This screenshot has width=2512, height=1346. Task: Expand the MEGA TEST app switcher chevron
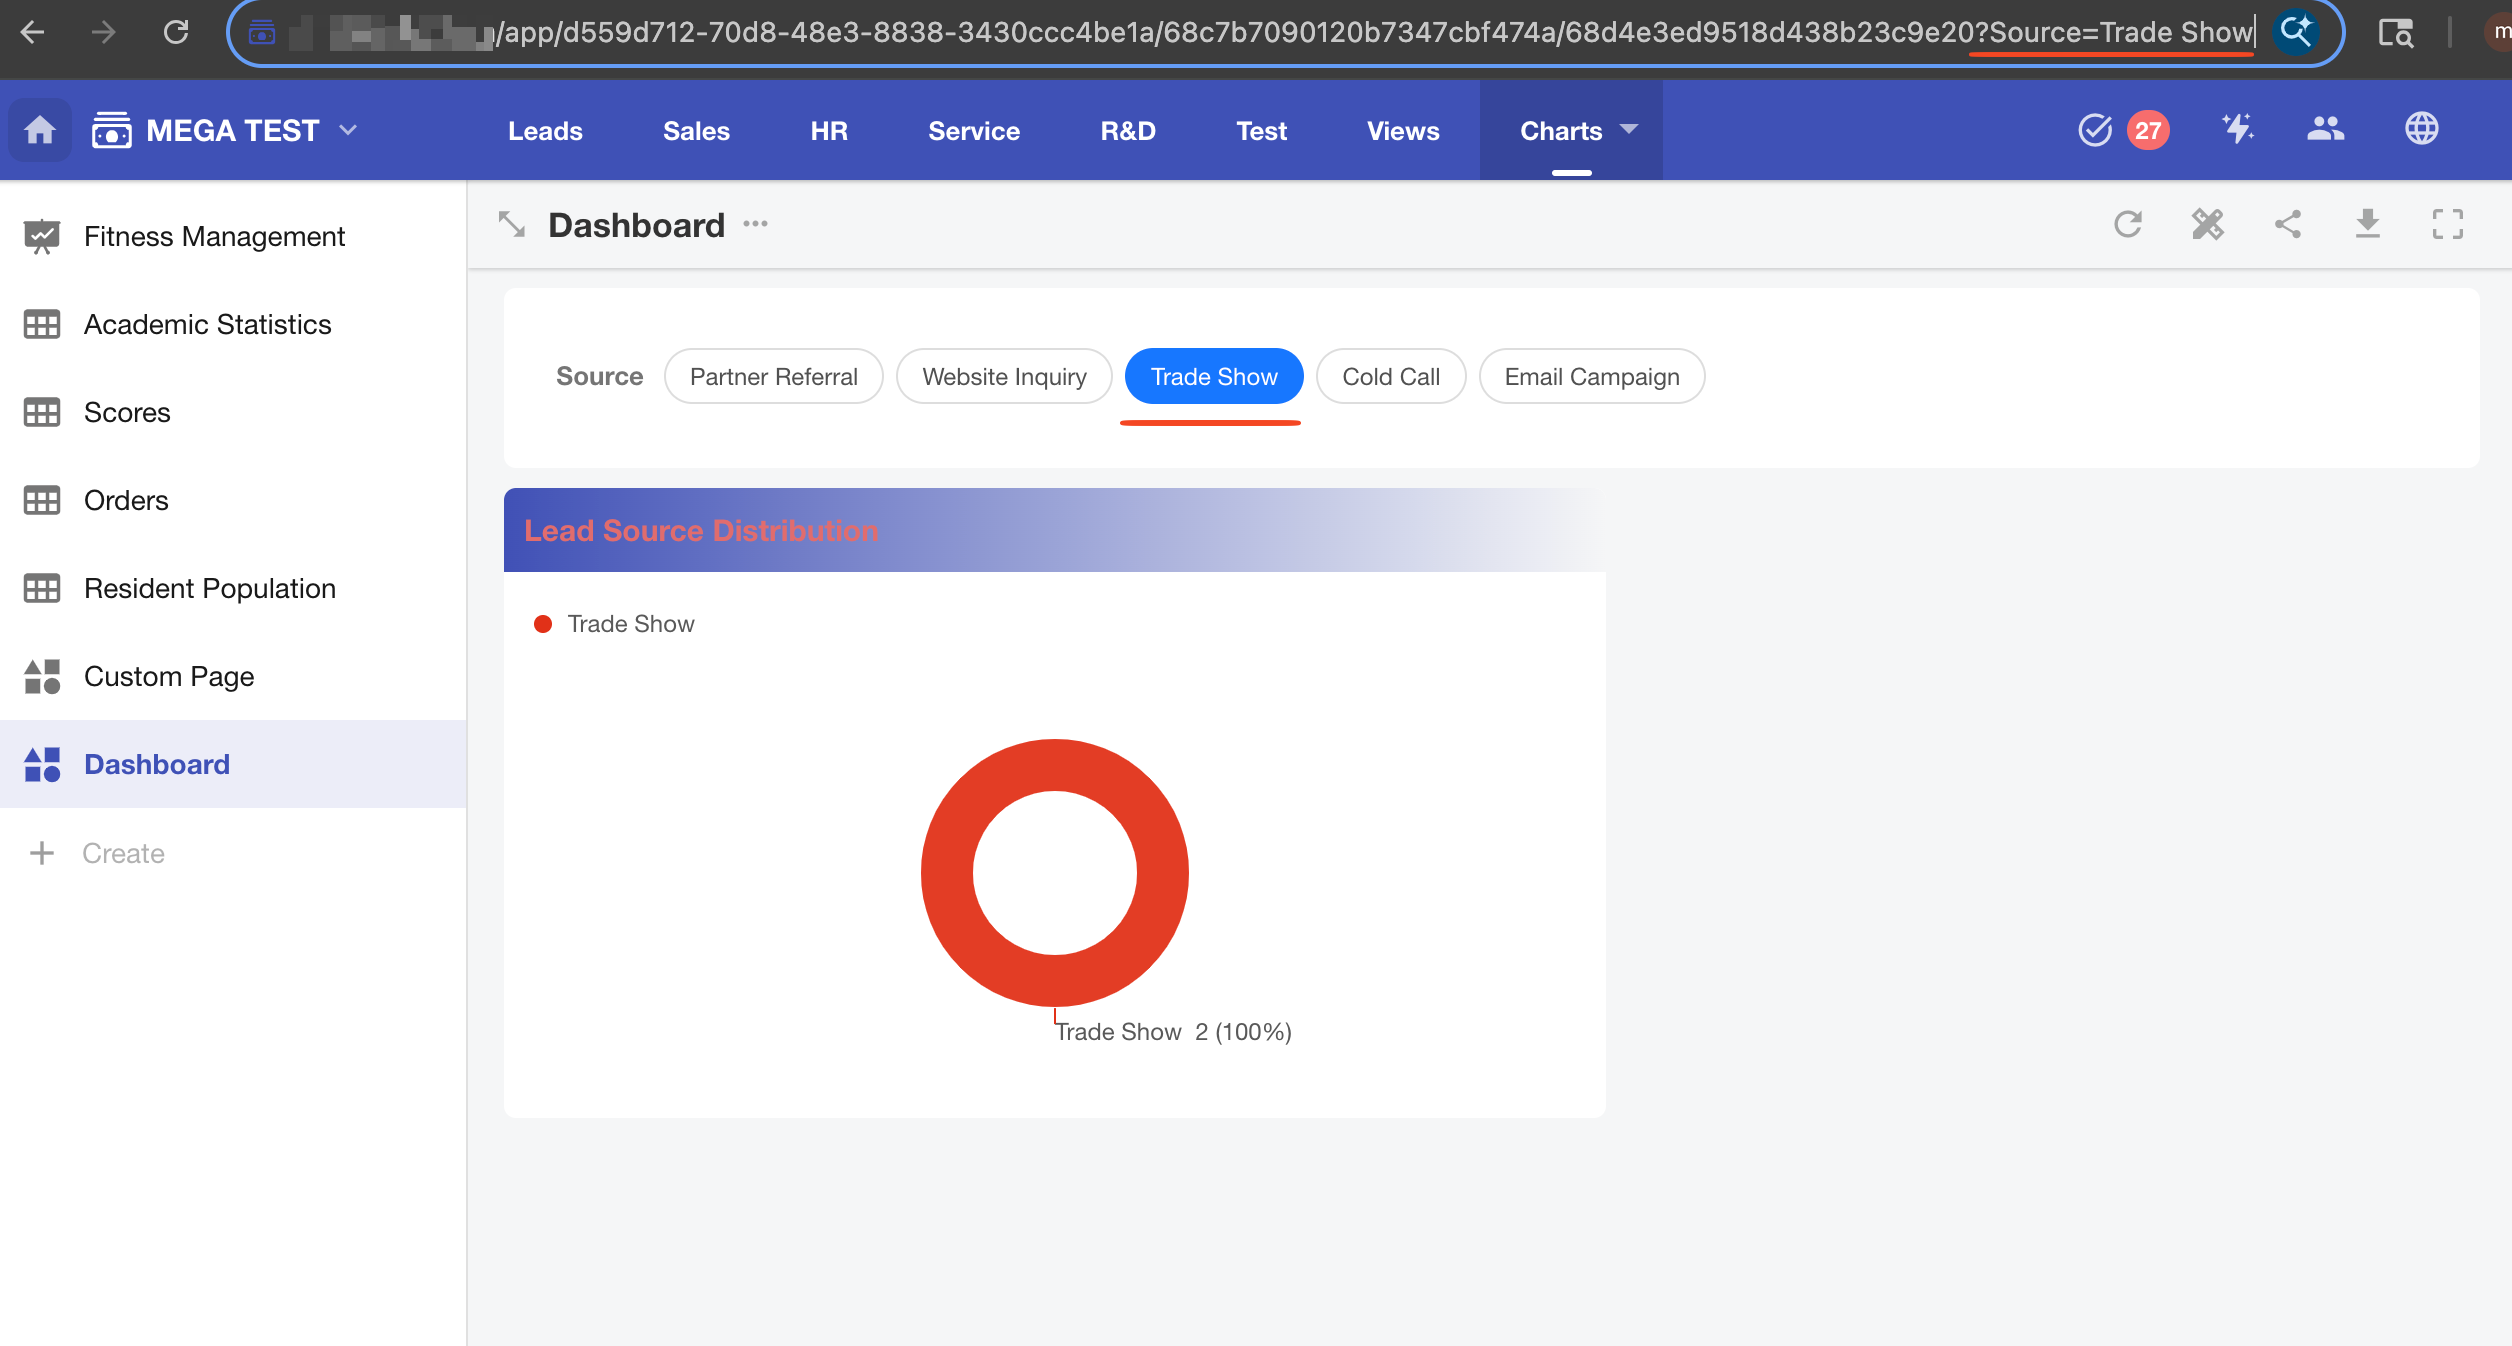[x=348, y=130]
